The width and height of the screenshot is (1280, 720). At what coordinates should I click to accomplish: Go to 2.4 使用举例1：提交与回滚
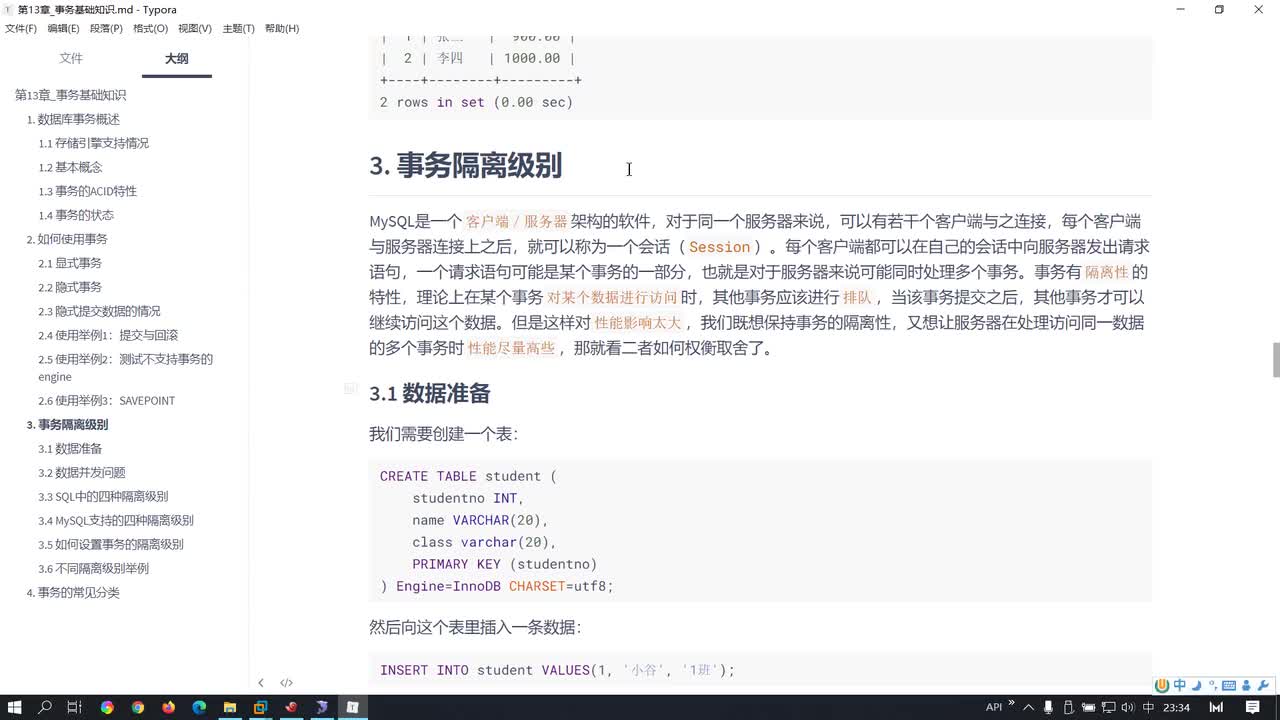[x=108, y=335]
